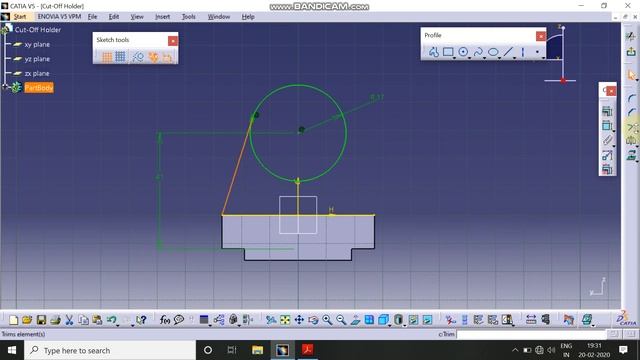Open the line tool sub-options arrow
The width and height of the screenshot is (640, 360).
click(x=514, y=58)
